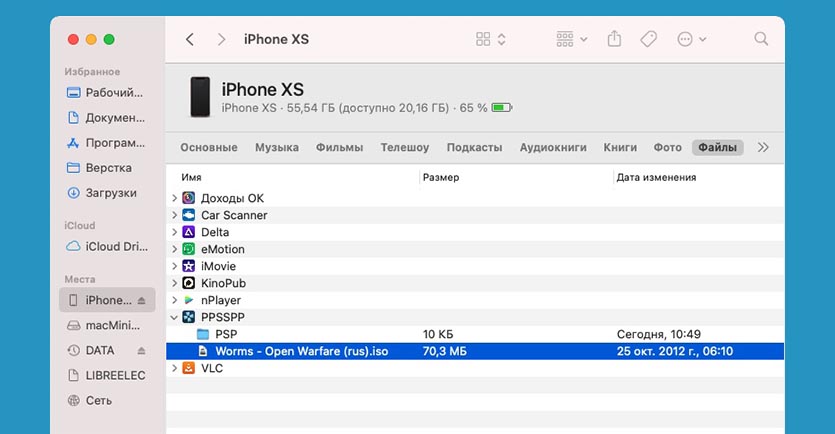Expand the Доходы ОК app folder
835x434 pixels.
(174, 198)
